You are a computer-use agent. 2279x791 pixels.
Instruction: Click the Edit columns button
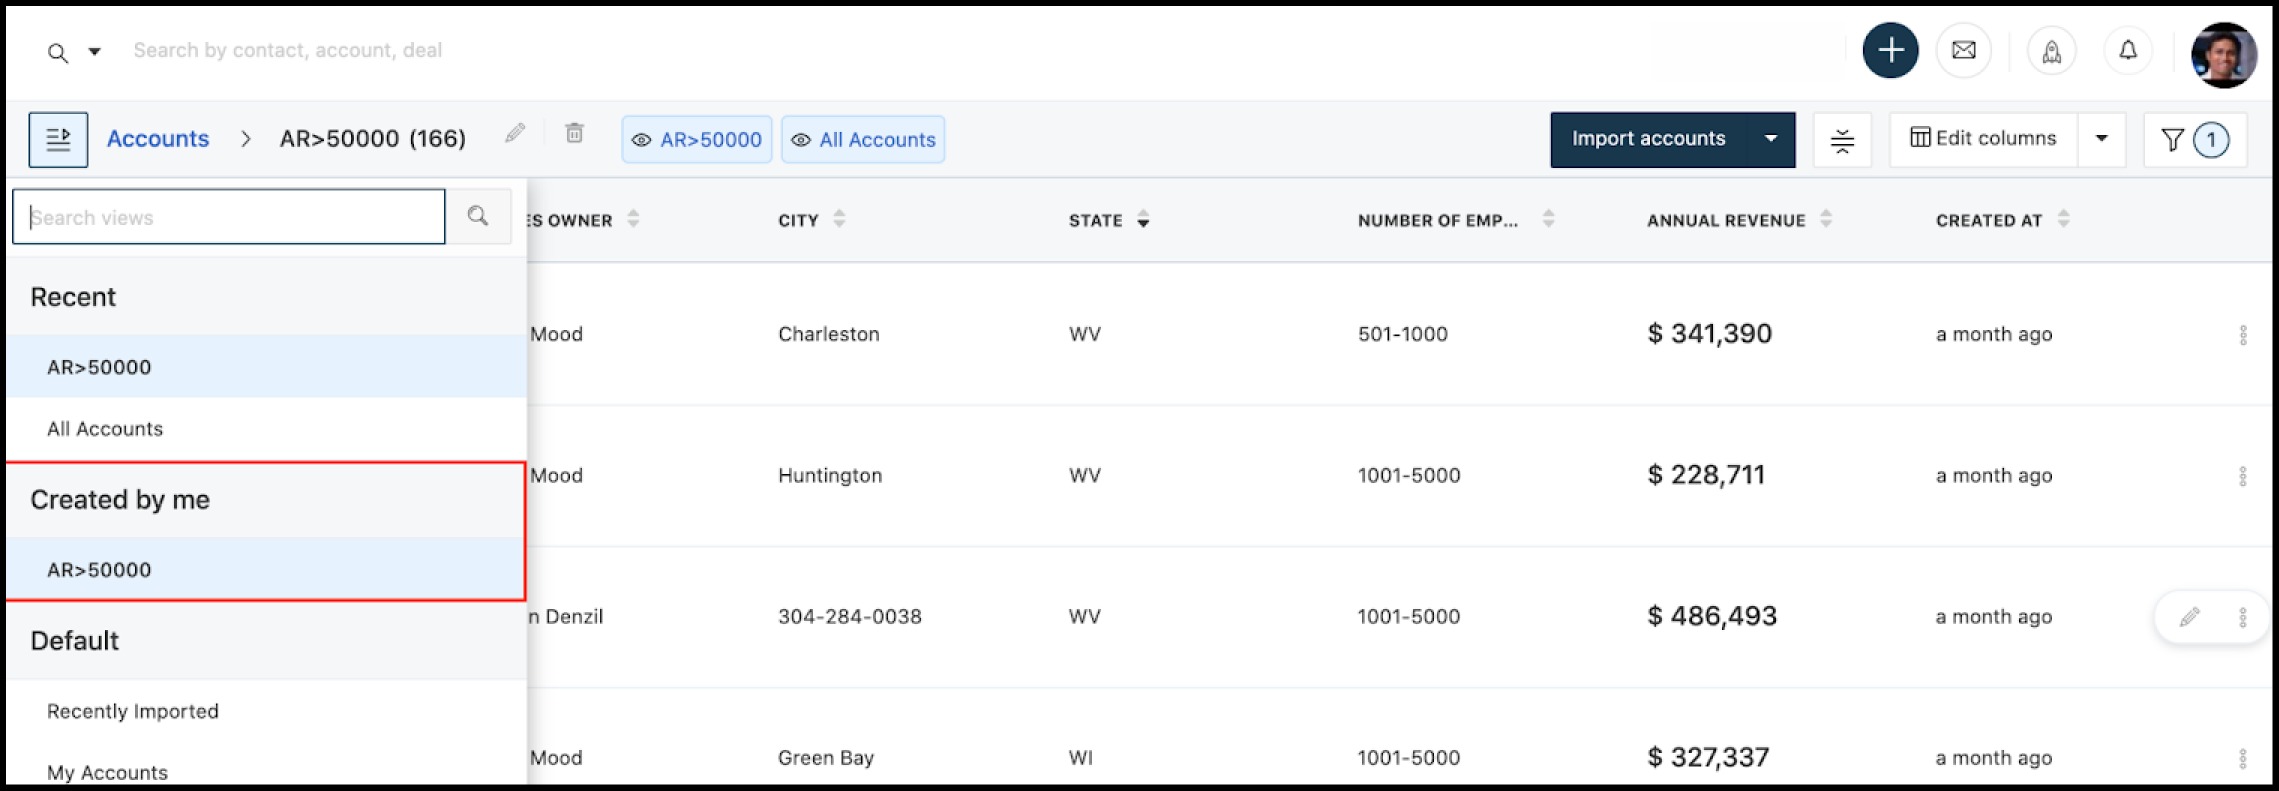click(1983, 139)
